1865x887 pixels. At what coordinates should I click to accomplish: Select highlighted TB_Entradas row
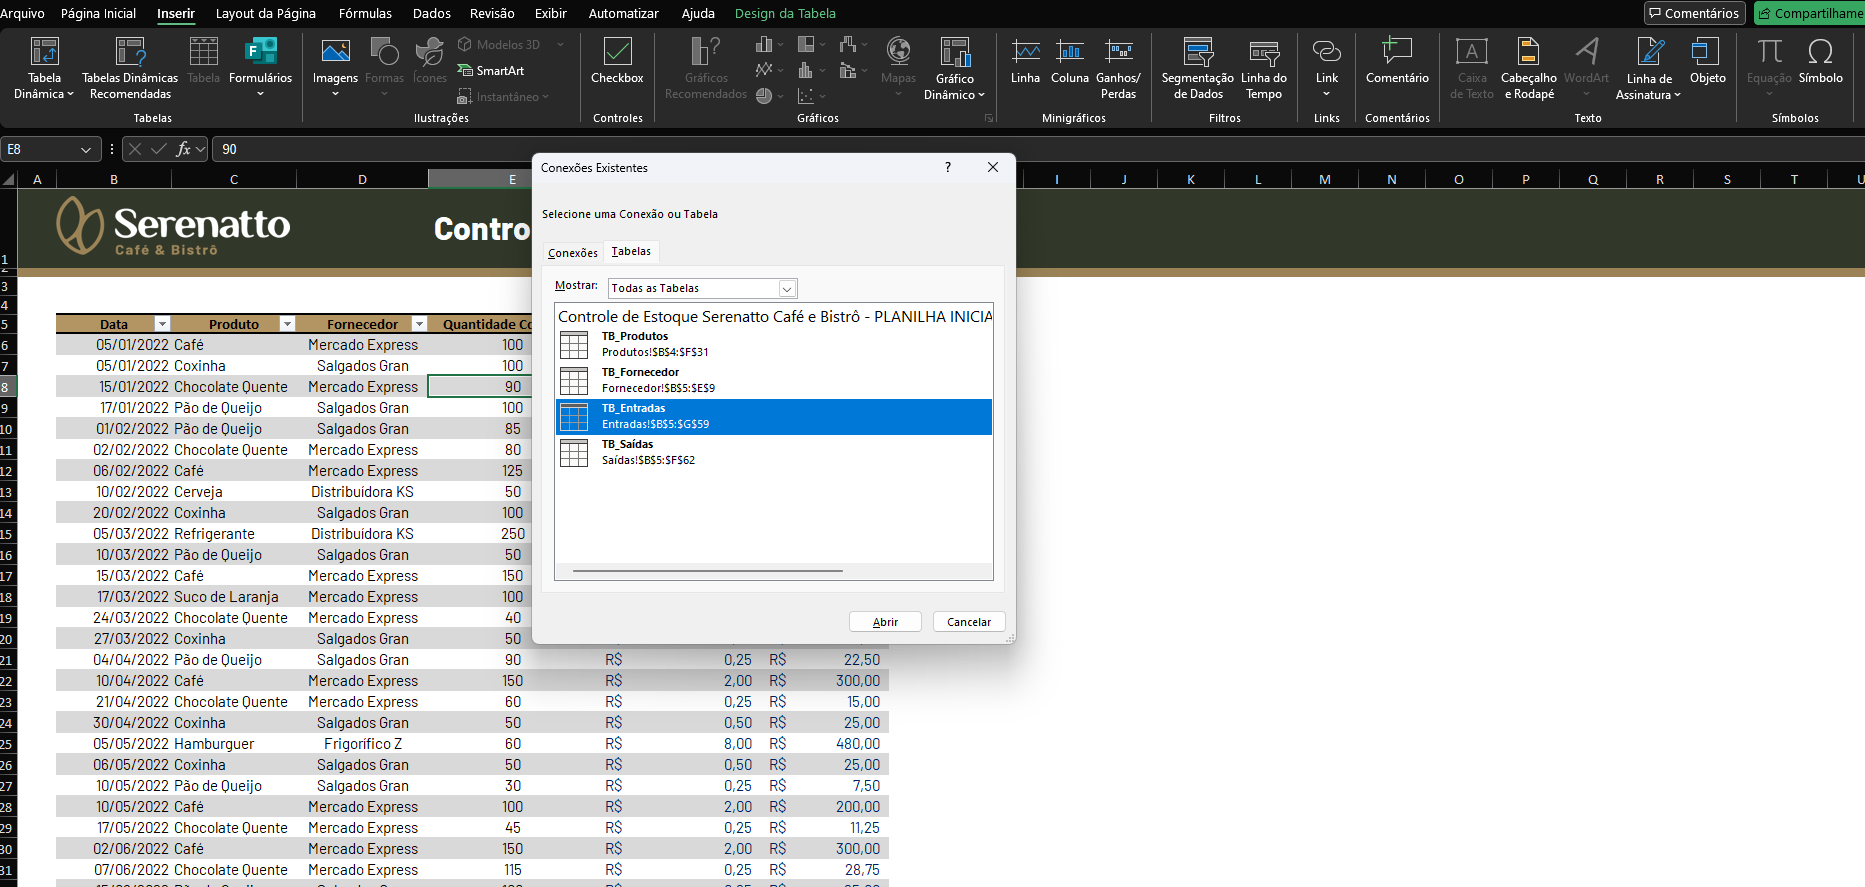773,416
